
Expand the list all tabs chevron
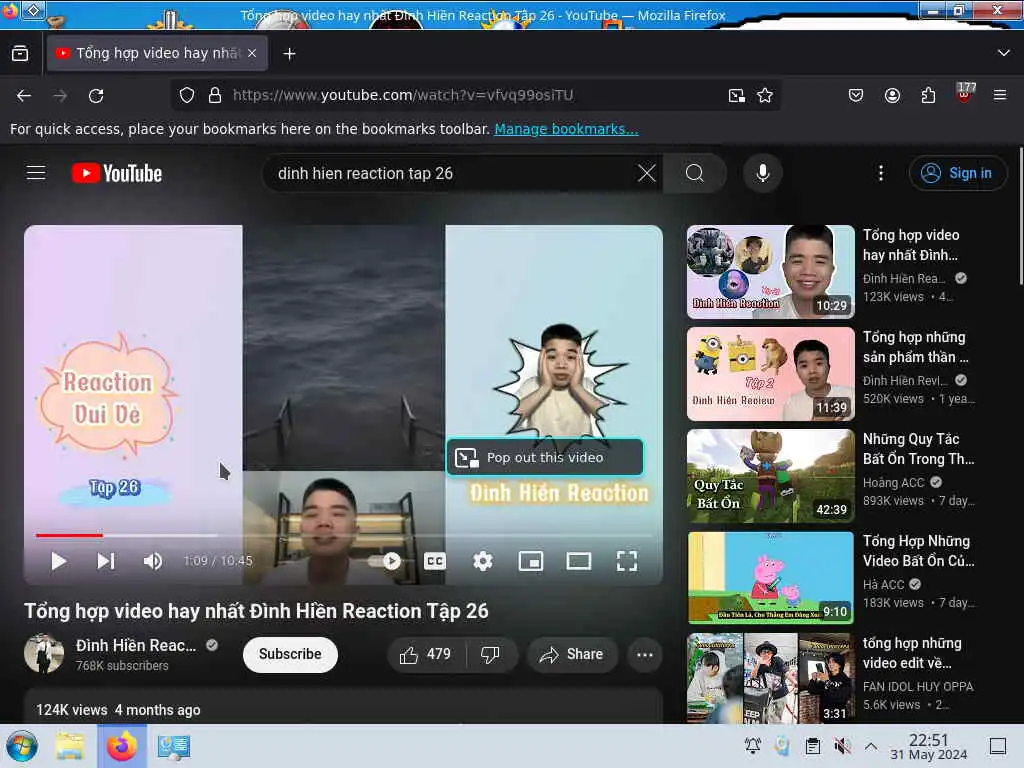click(1004, 53)
